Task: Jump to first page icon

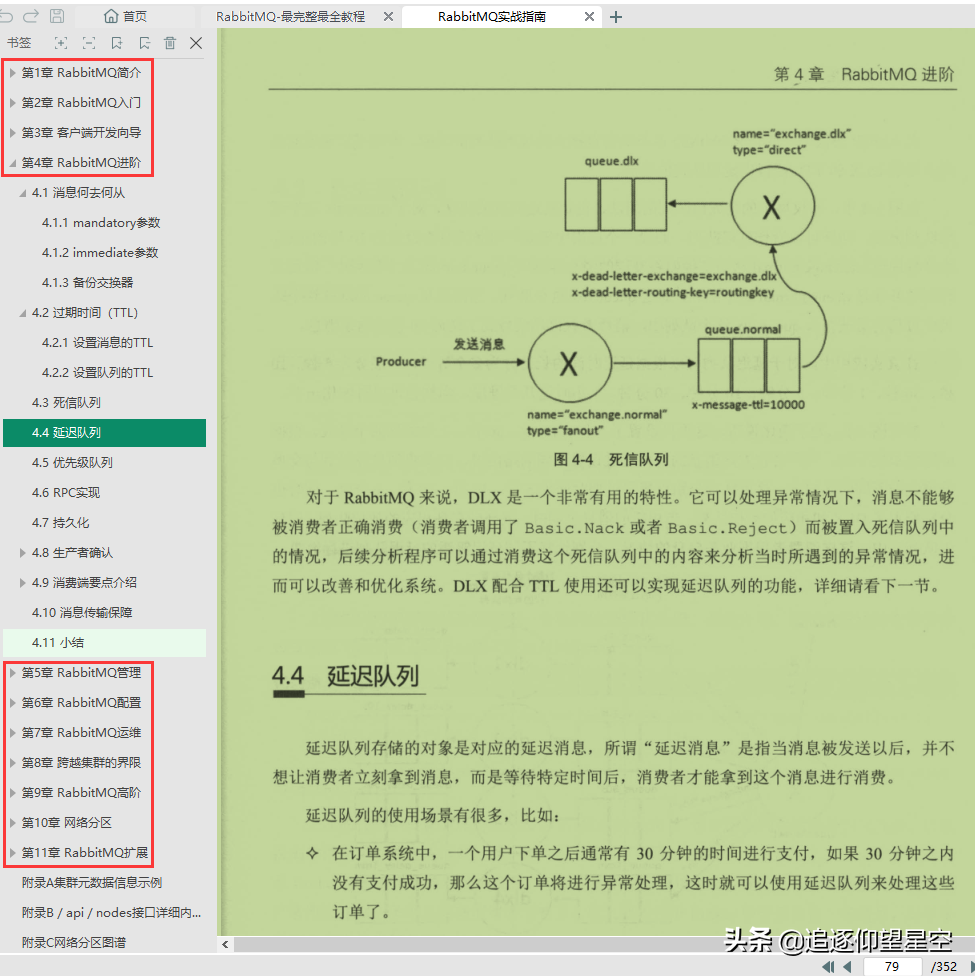Action: click(829, 966)
